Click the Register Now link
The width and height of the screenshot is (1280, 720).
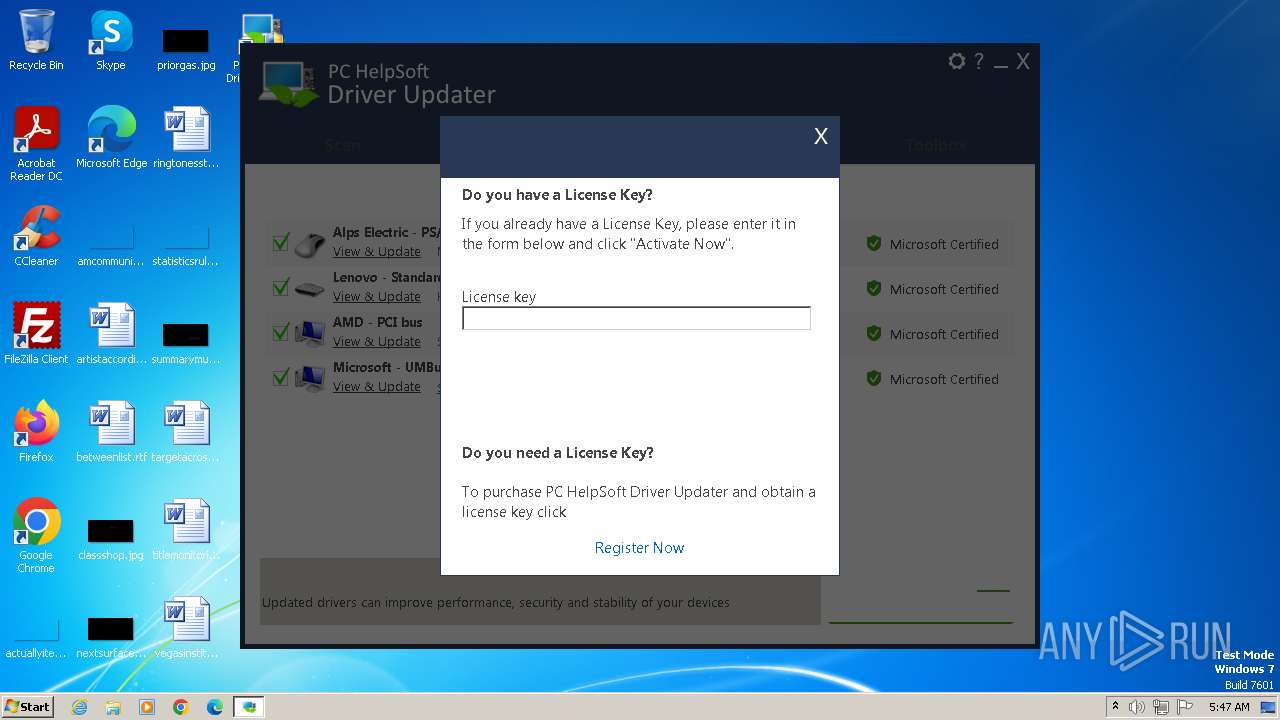pos(639,548)
